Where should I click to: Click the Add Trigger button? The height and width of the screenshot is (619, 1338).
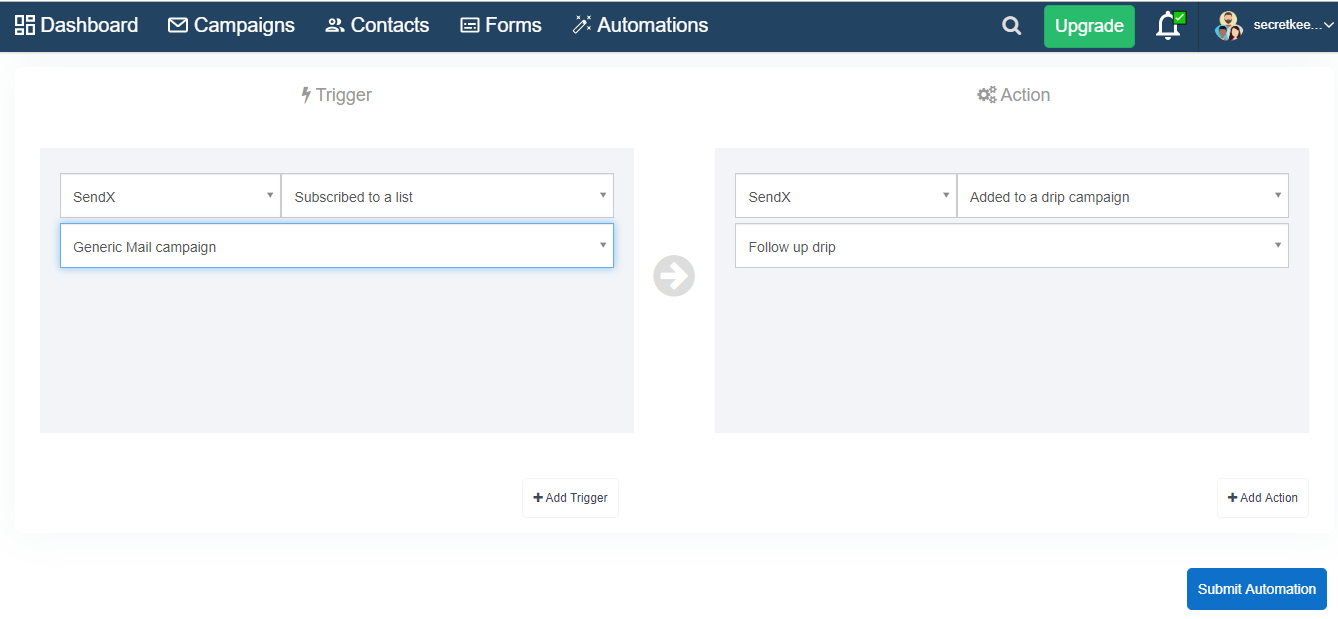pyautogui.click(x=570, y=498)
